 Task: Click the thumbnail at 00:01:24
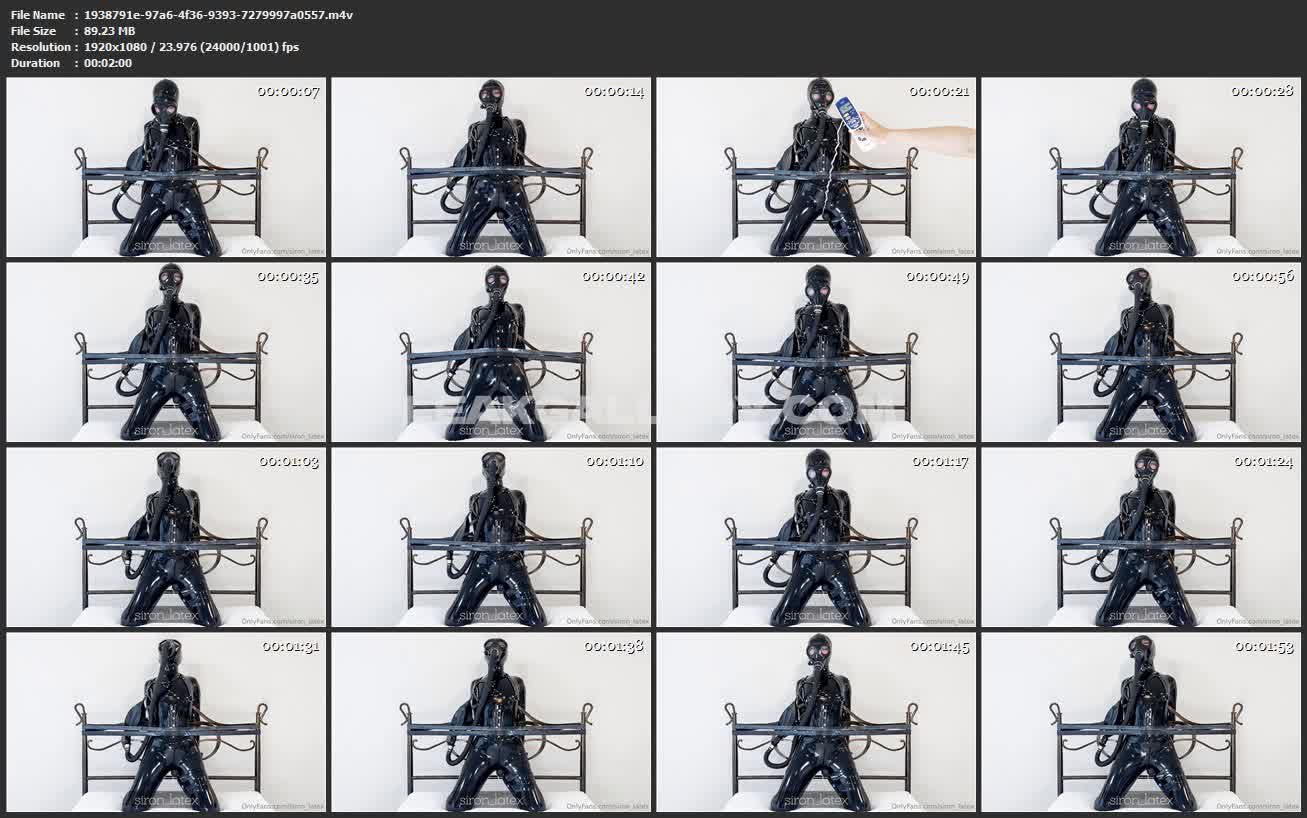[x=1141, y=537]
